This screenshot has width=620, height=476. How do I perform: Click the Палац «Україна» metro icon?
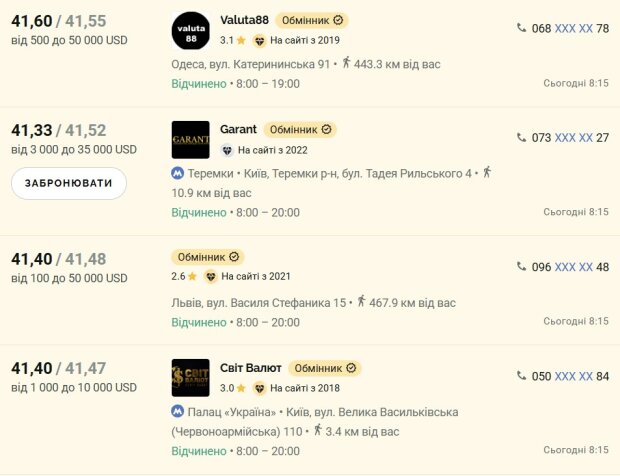pyautogui.click(x=177, y=412)
